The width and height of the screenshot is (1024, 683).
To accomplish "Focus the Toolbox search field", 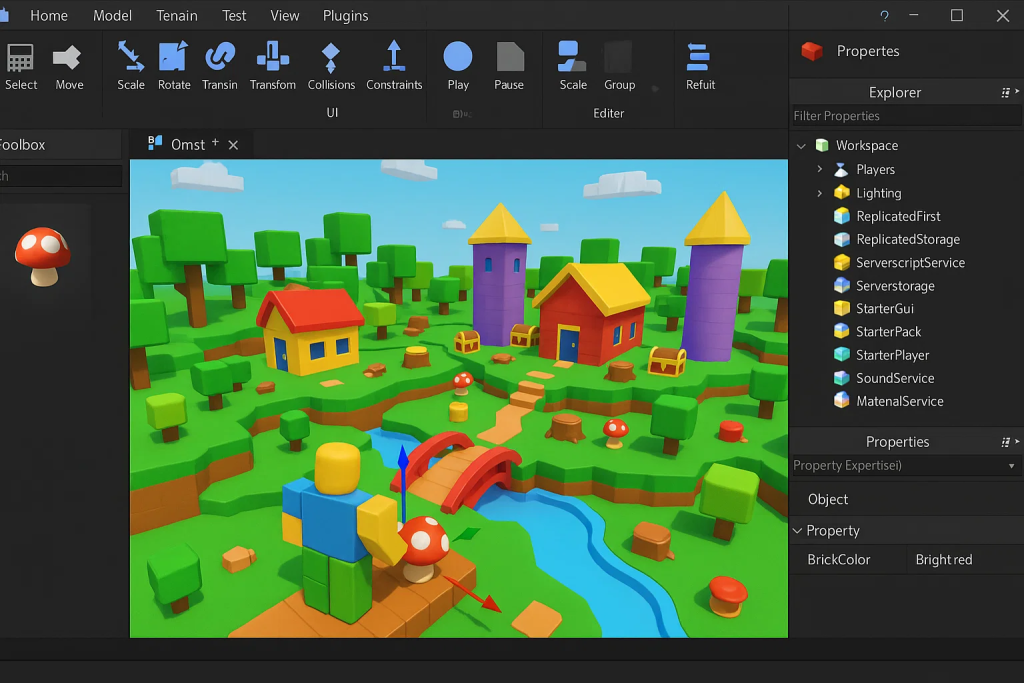I will click(x=61, y=176).
